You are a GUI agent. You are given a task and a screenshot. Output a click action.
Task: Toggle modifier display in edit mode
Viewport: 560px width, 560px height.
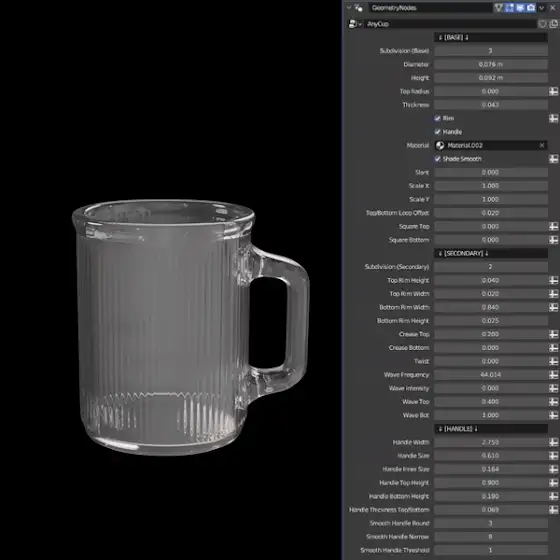coord(509,8)
